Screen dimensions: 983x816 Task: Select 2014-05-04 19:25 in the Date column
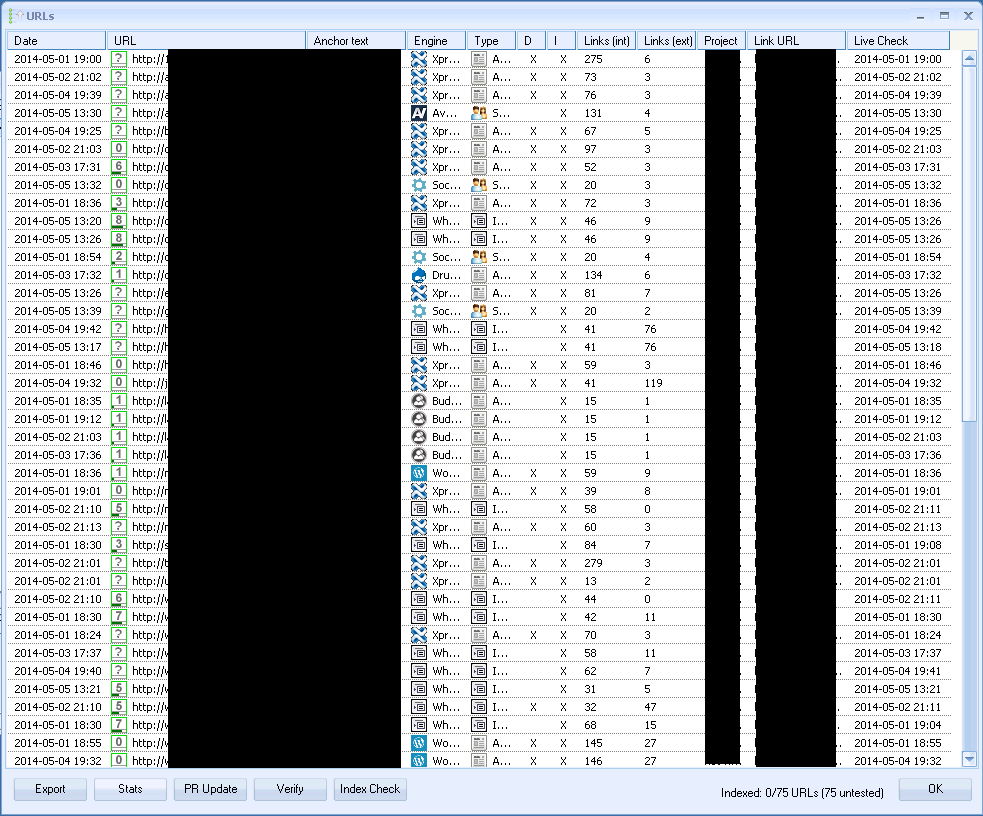click(58, 131)
